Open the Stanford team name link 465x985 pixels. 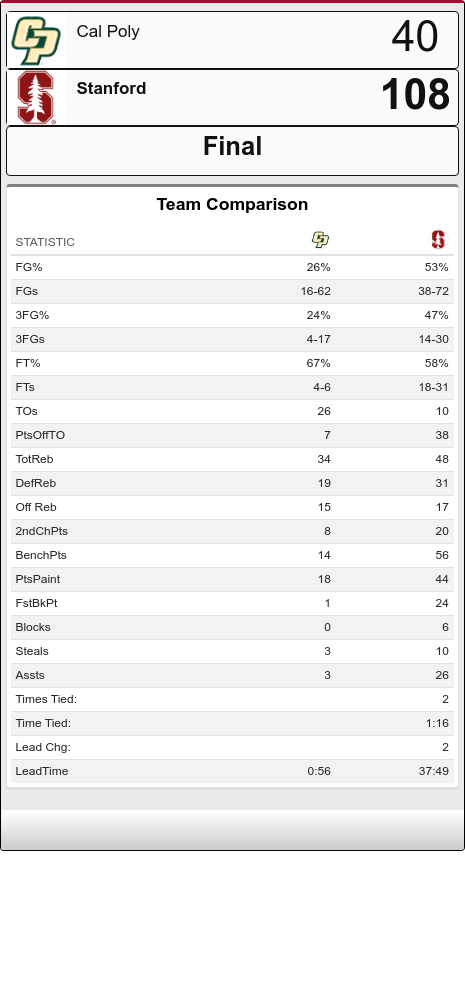(x=111, y=89)
